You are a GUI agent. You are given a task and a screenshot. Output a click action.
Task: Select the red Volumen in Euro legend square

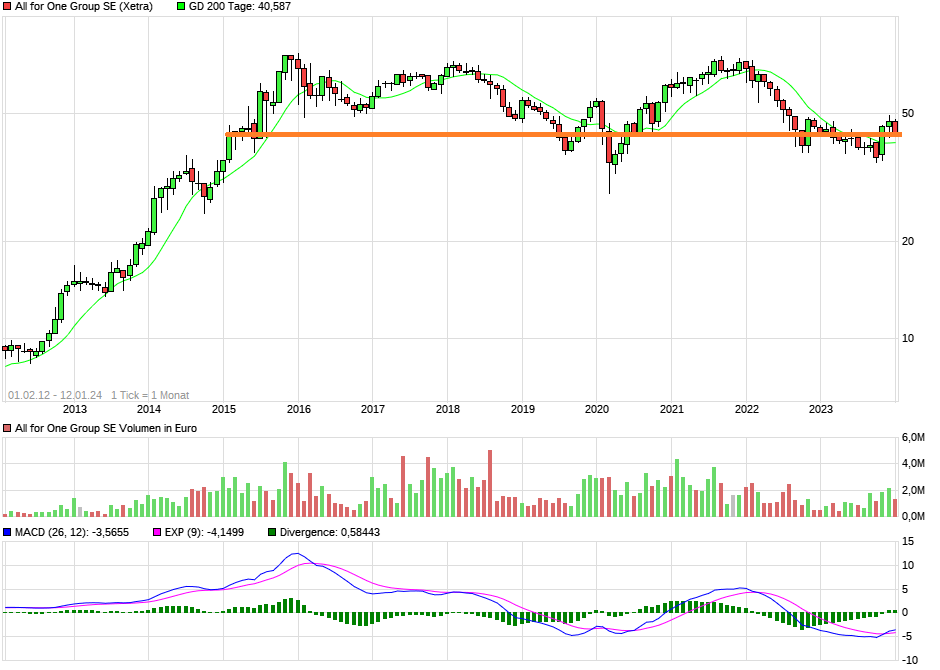[8, 428]
